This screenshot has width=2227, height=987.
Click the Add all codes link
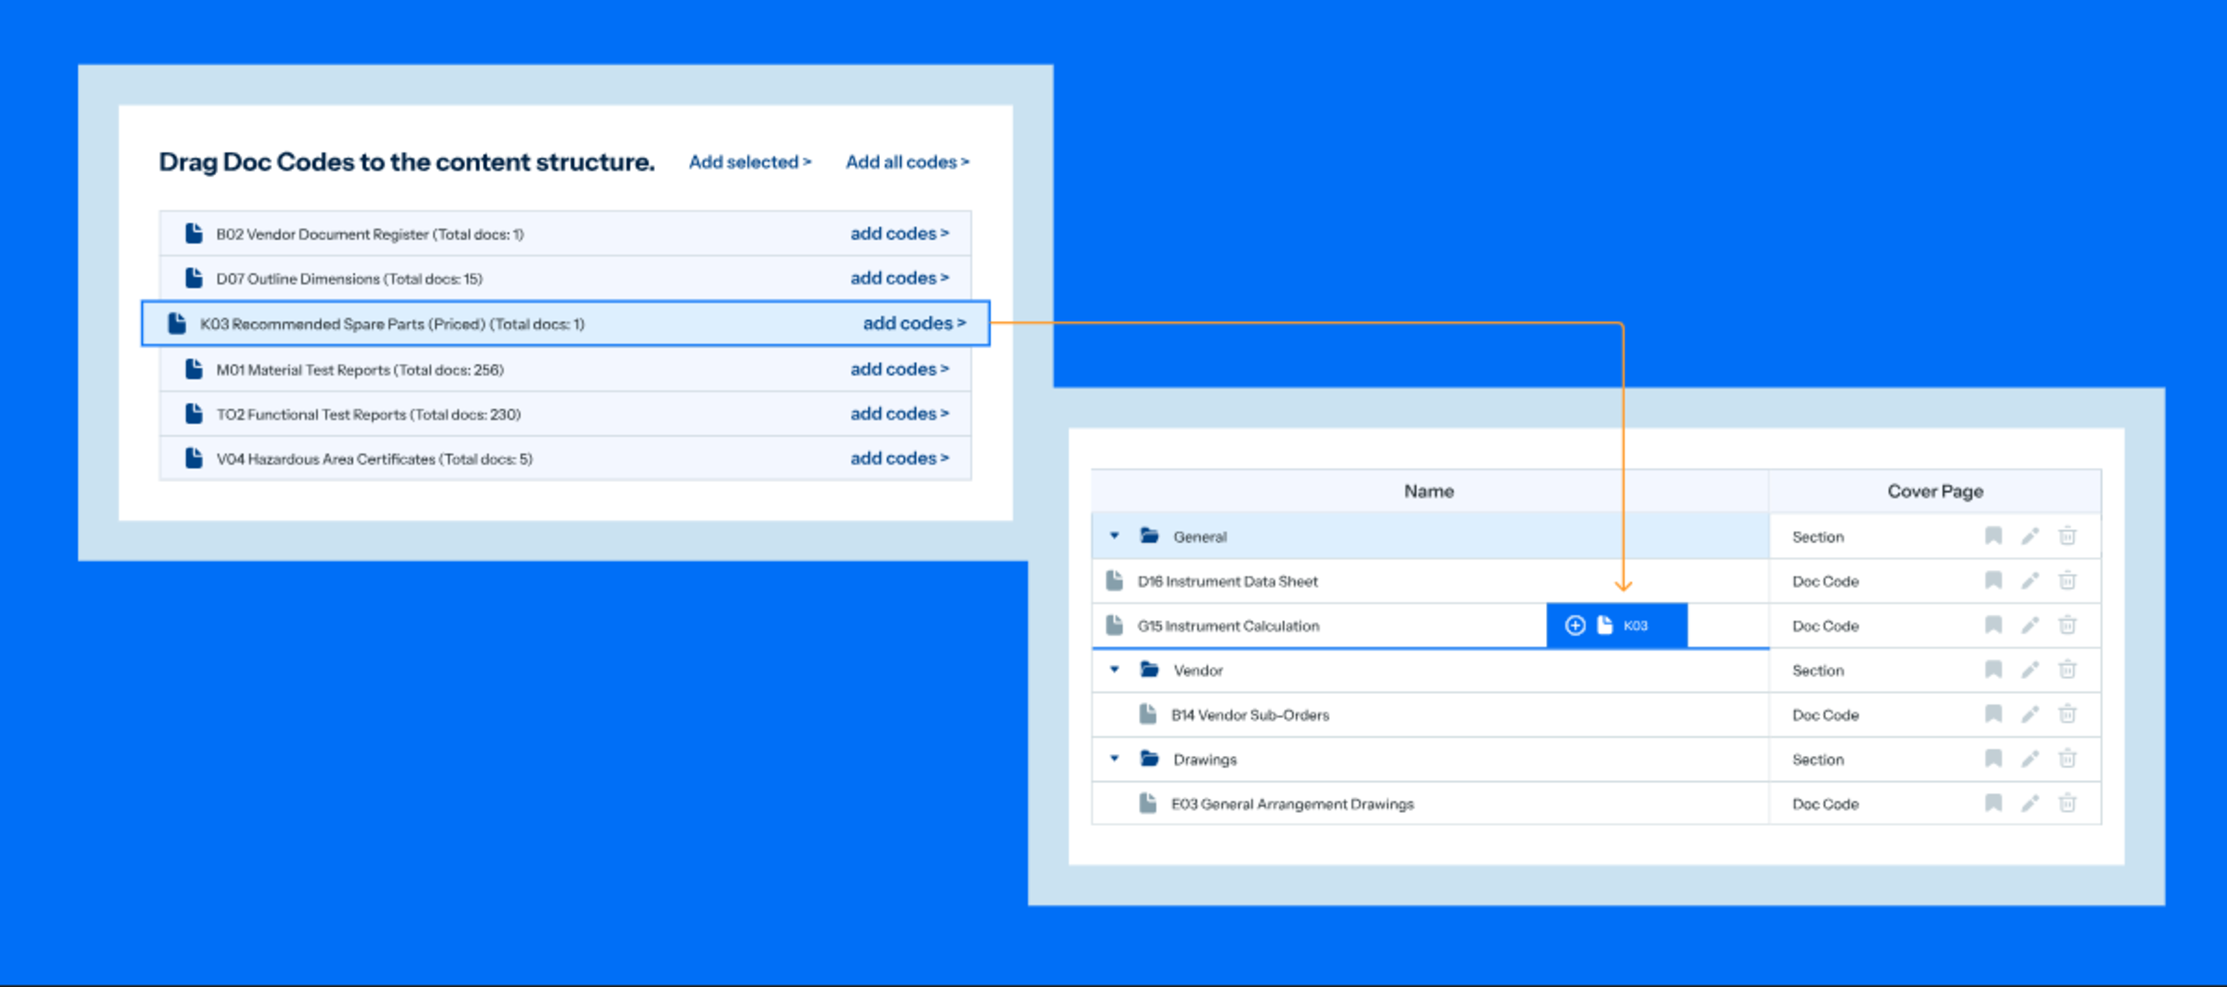tap(908, 162)
